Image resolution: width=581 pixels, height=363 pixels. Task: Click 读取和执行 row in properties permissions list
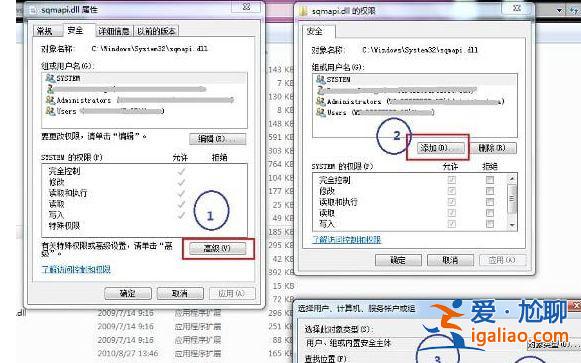[x=145, y=193]
